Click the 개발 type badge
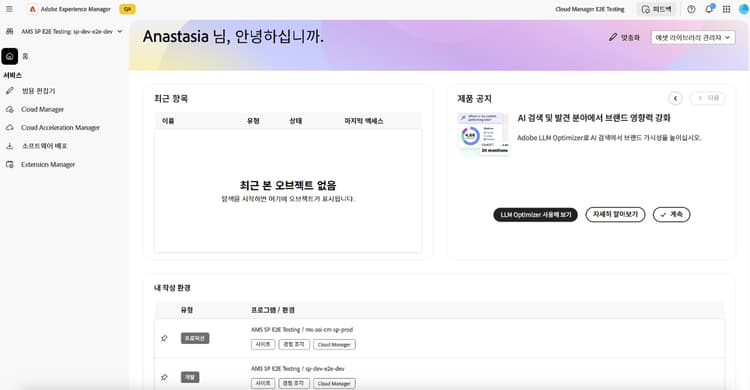This screenshot has height=390, width=750. tap(190, 378)
